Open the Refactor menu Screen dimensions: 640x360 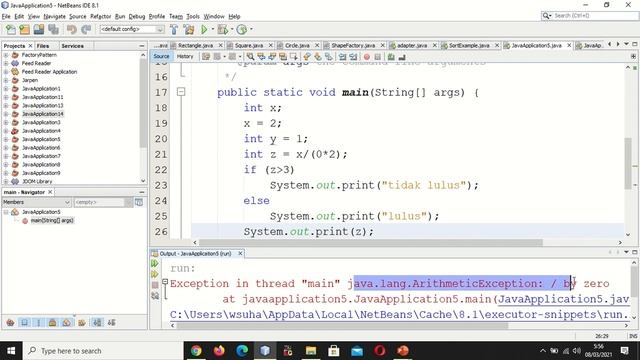click(100, 16)
